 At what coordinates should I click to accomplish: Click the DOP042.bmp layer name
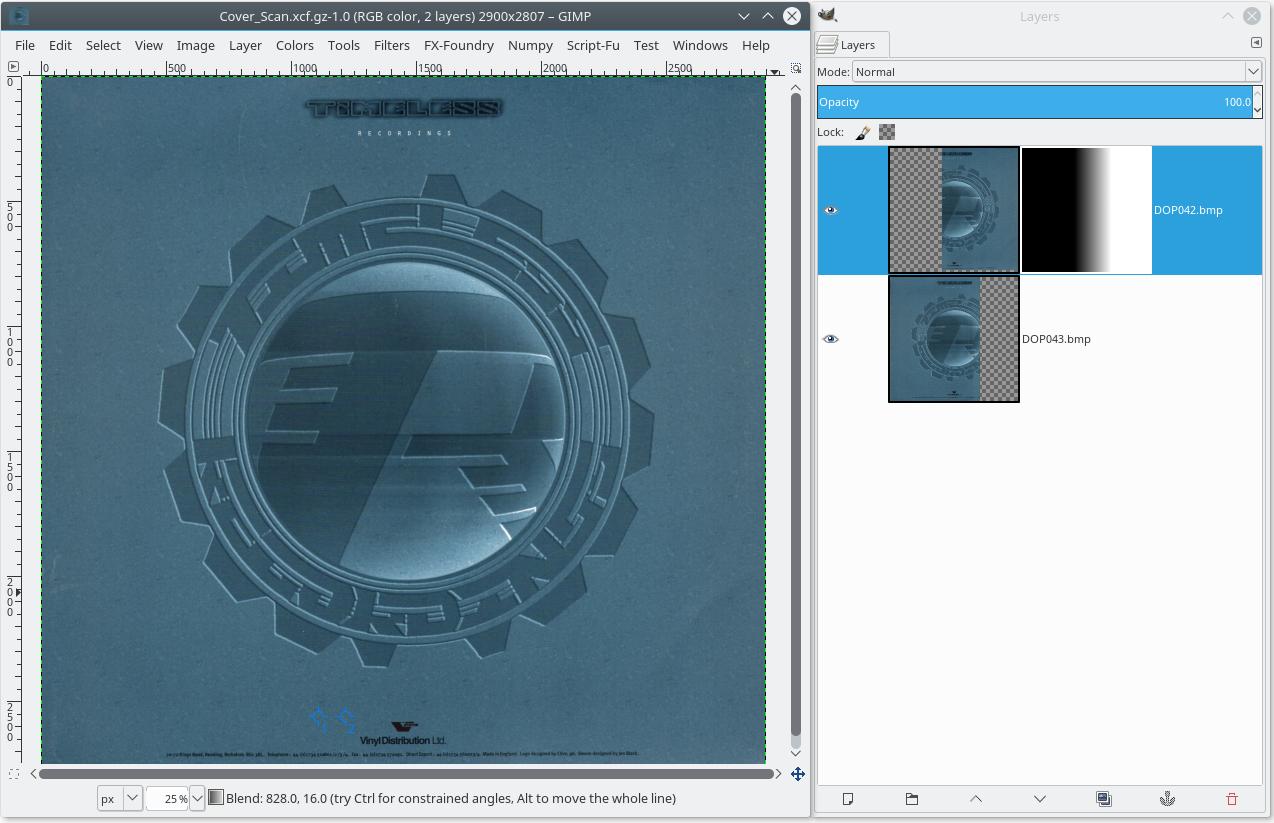tap(1188, 210)
